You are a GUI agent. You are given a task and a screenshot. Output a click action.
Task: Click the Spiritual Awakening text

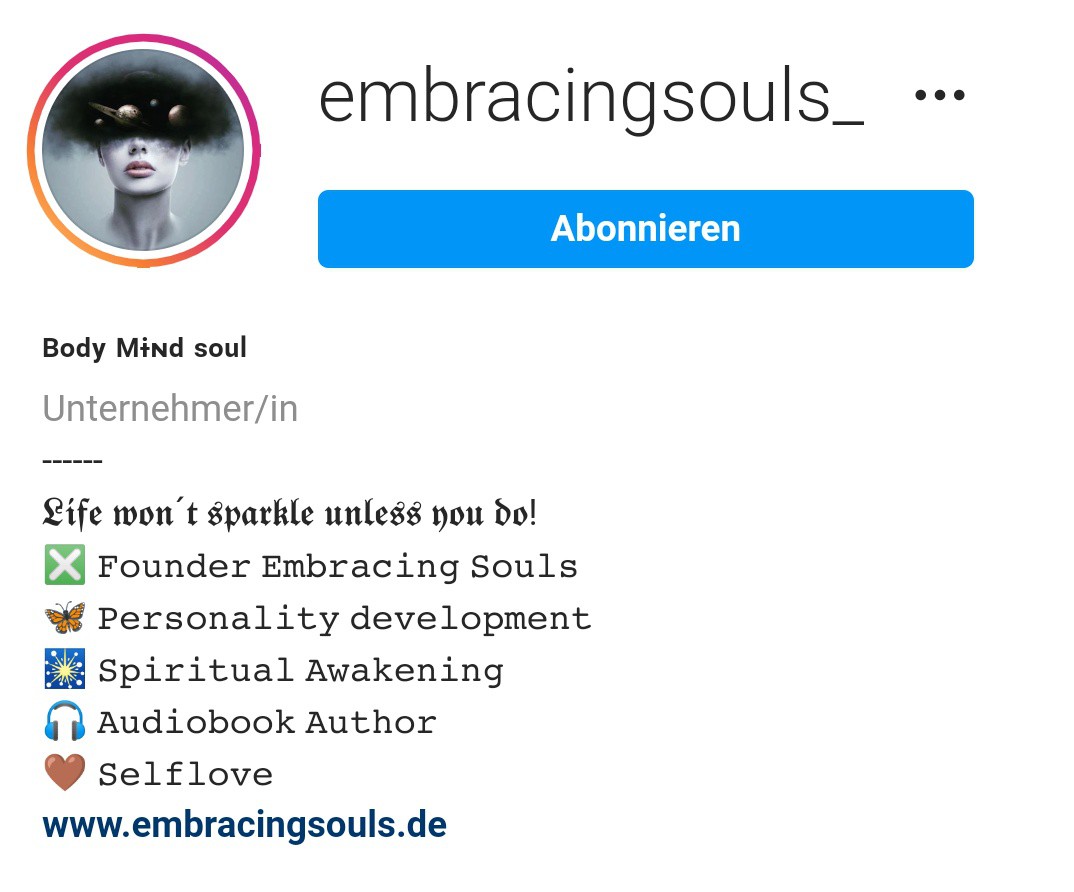[301, 671]
